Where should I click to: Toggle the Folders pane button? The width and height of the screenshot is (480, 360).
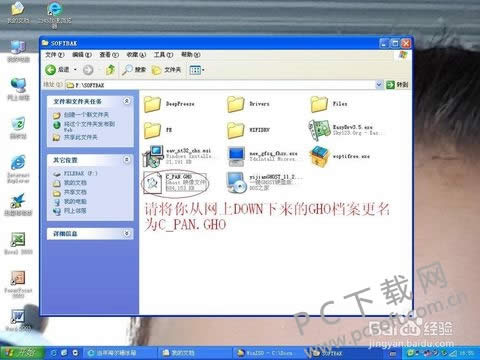point(166,70)
